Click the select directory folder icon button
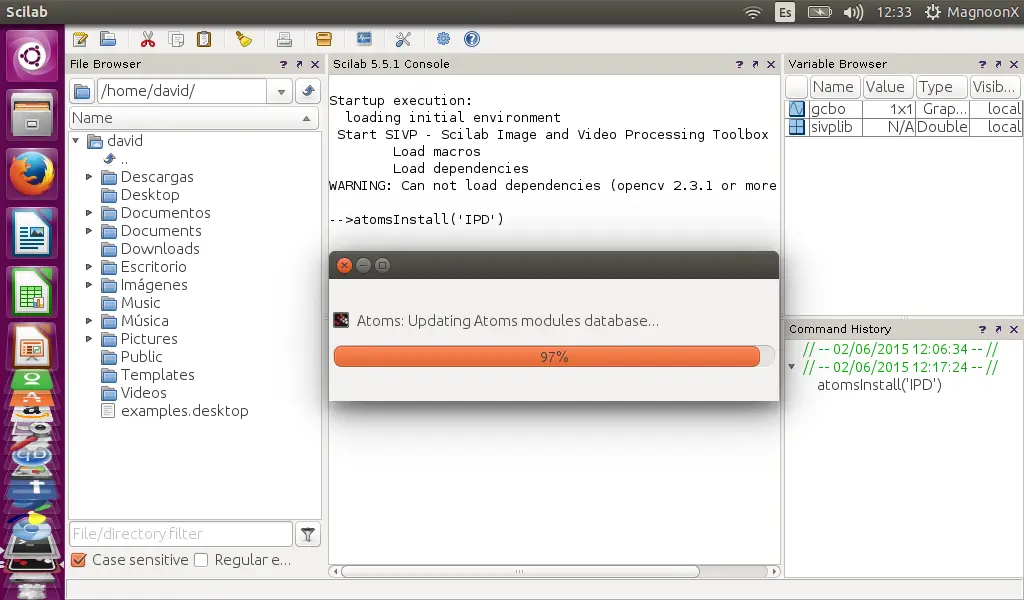 coord(82,91)
